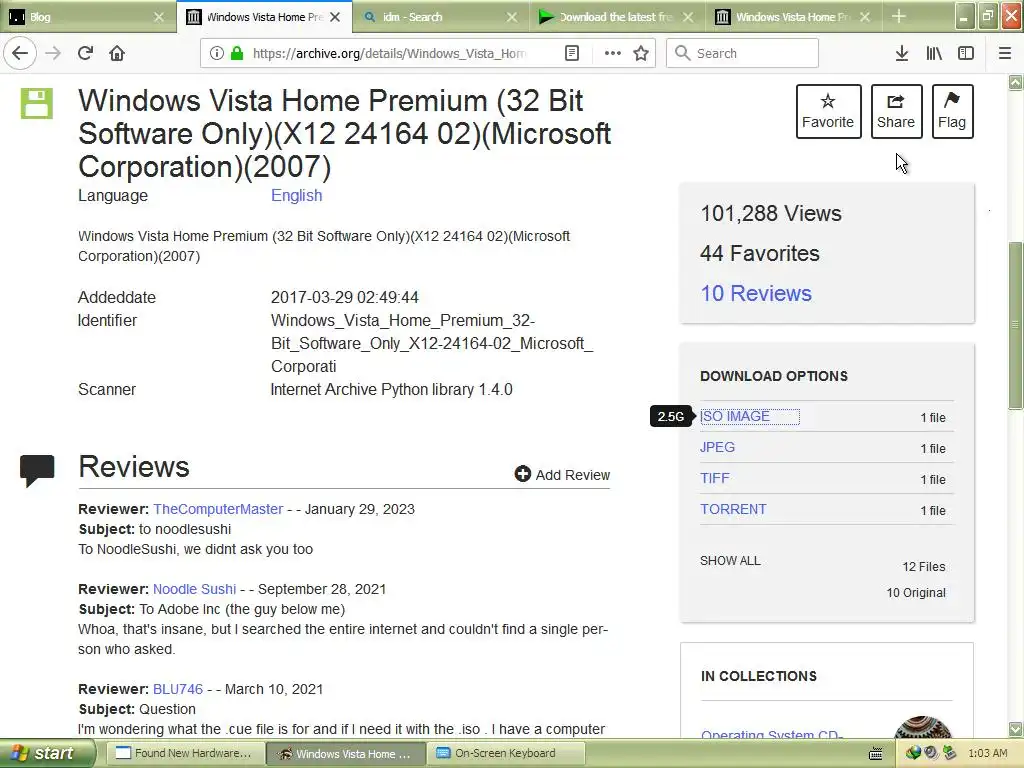Add a review with the plus link
Image resolution: width=1024 pixels, height=768 pixels.
pos(562,474)
